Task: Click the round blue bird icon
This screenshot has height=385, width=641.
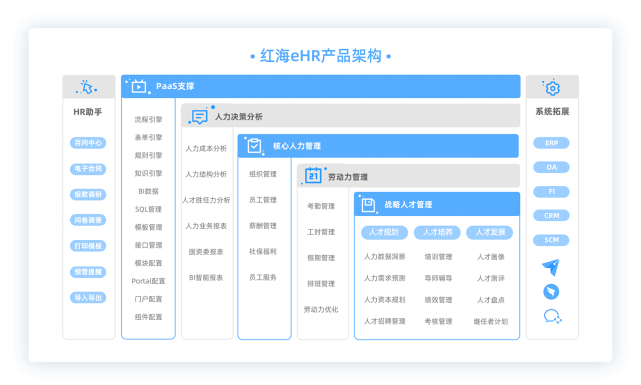Action: pyautogui.click(x=551, y=292)
